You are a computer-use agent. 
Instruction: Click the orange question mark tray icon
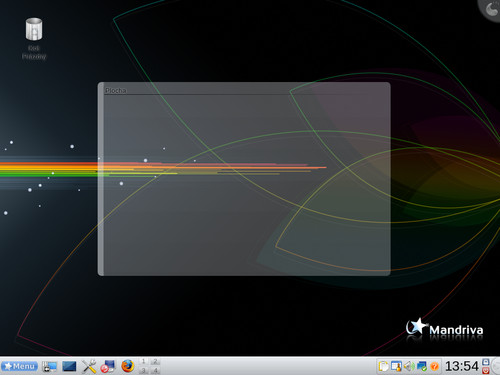coord(434,367)
